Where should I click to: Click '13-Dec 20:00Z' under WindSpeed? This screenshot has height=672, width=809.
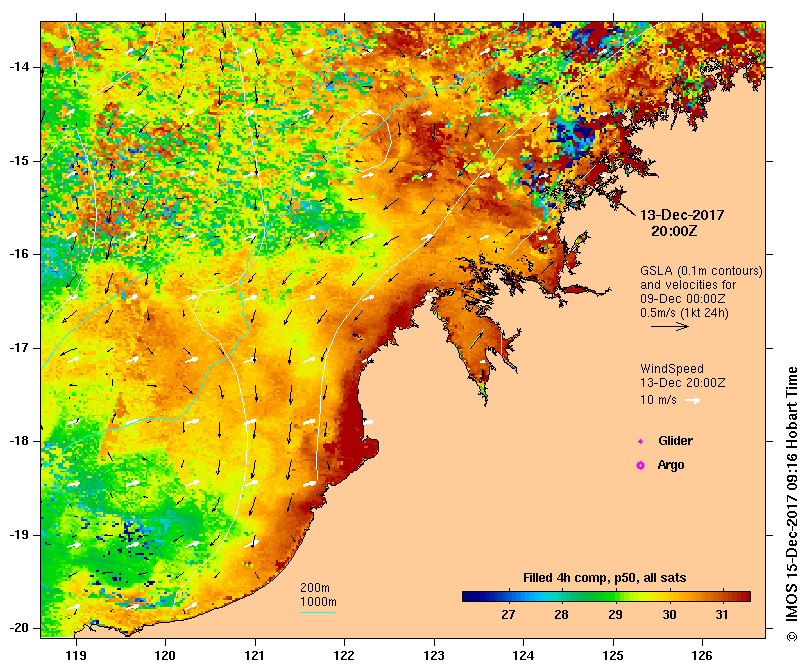tap(683, 383)
